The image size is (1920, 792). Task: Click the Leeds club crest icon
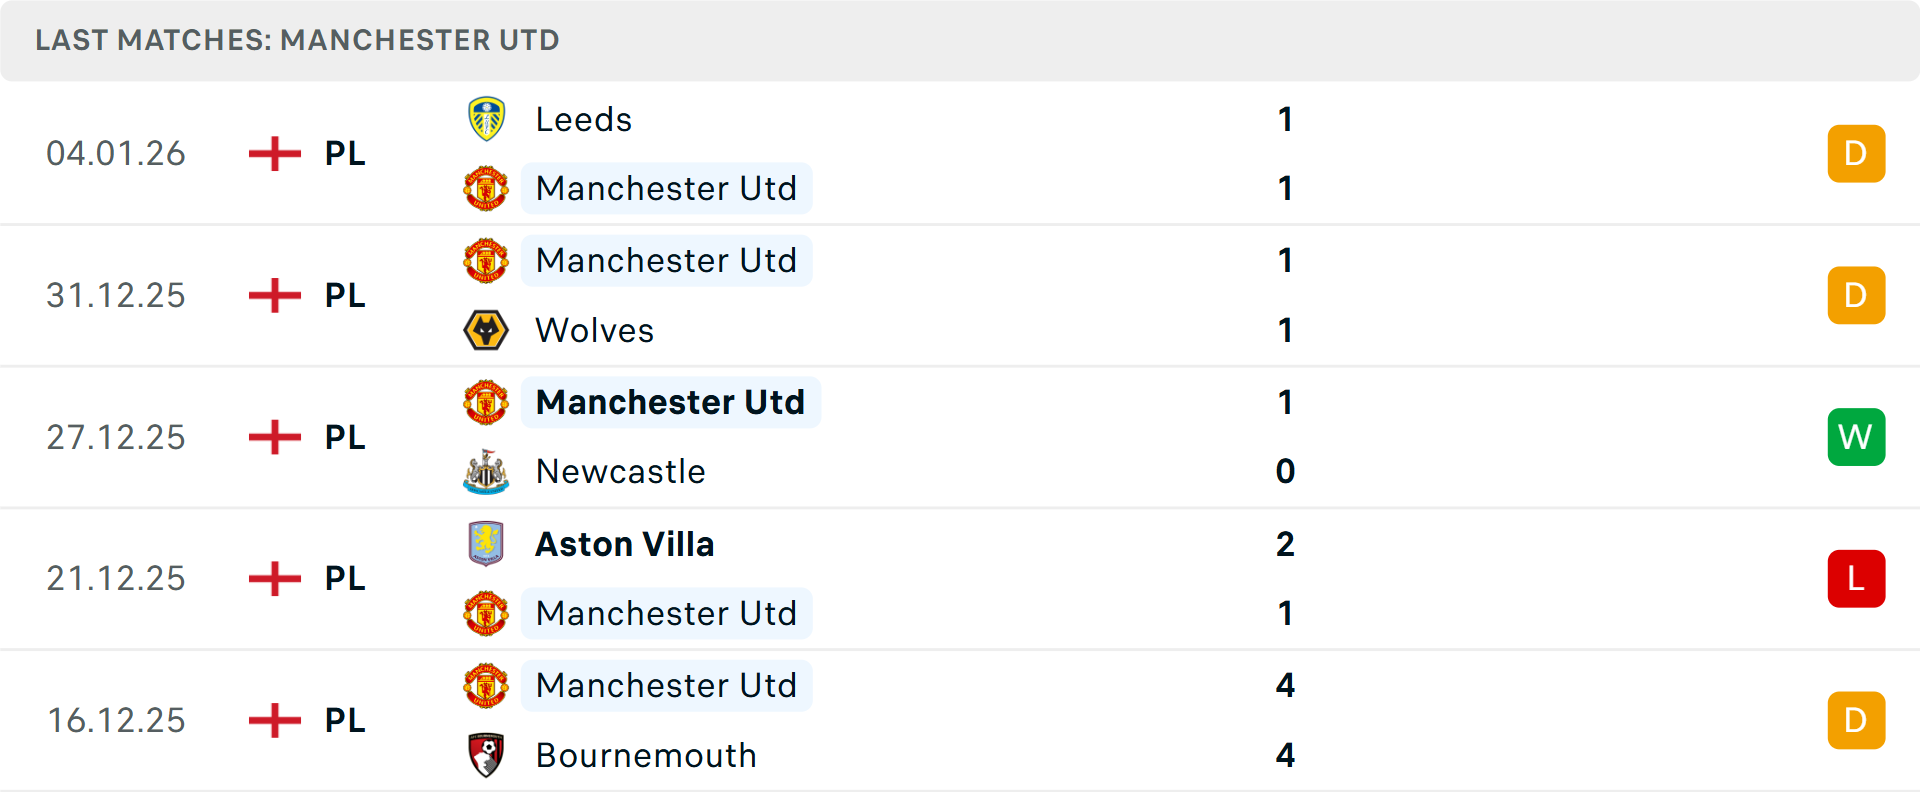pos(486,119)
